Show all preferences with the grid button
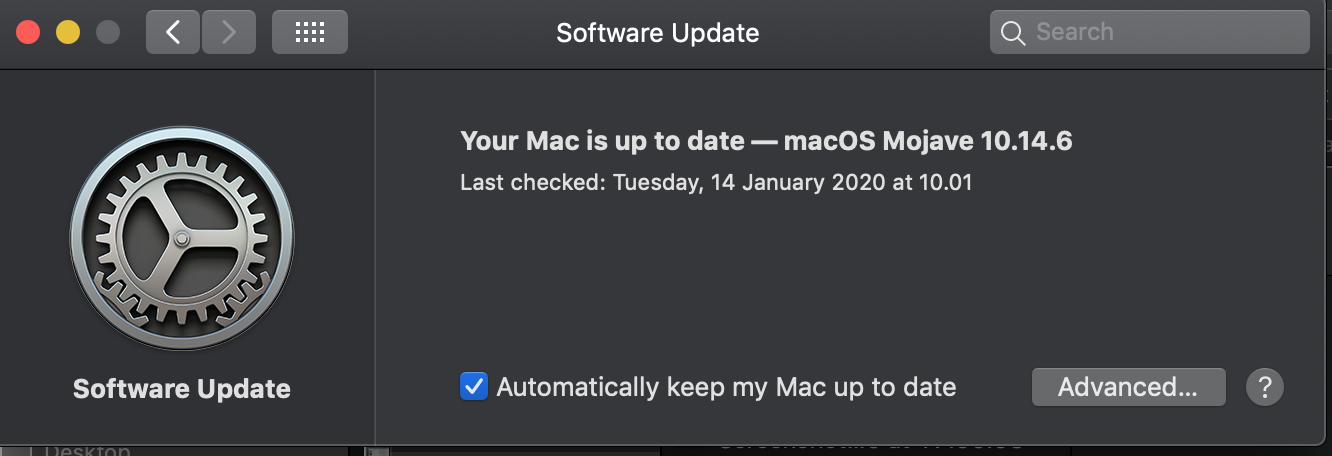The image size is (1332, 456). [x=310, y=32]
